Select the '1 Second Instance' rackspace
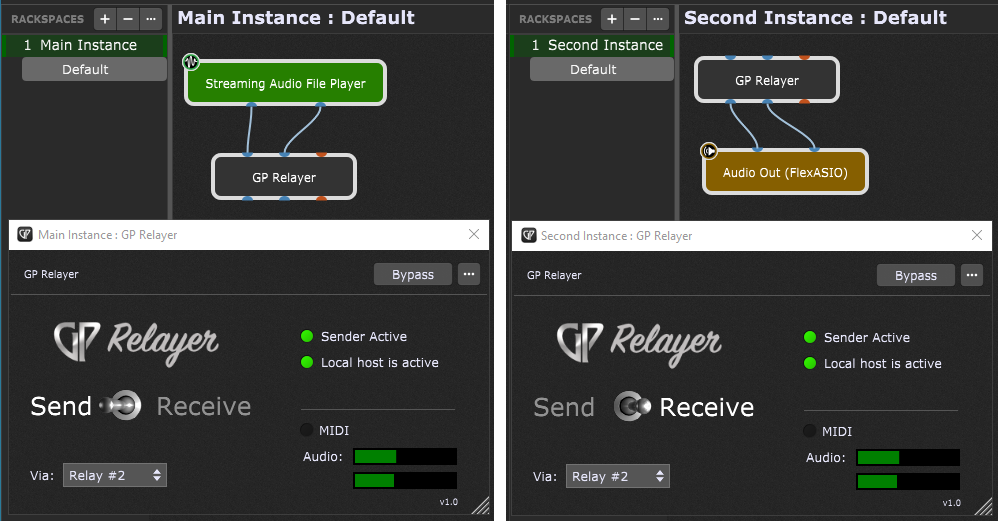The height and width of the screenshot is (521, 998). coord(593,45)
